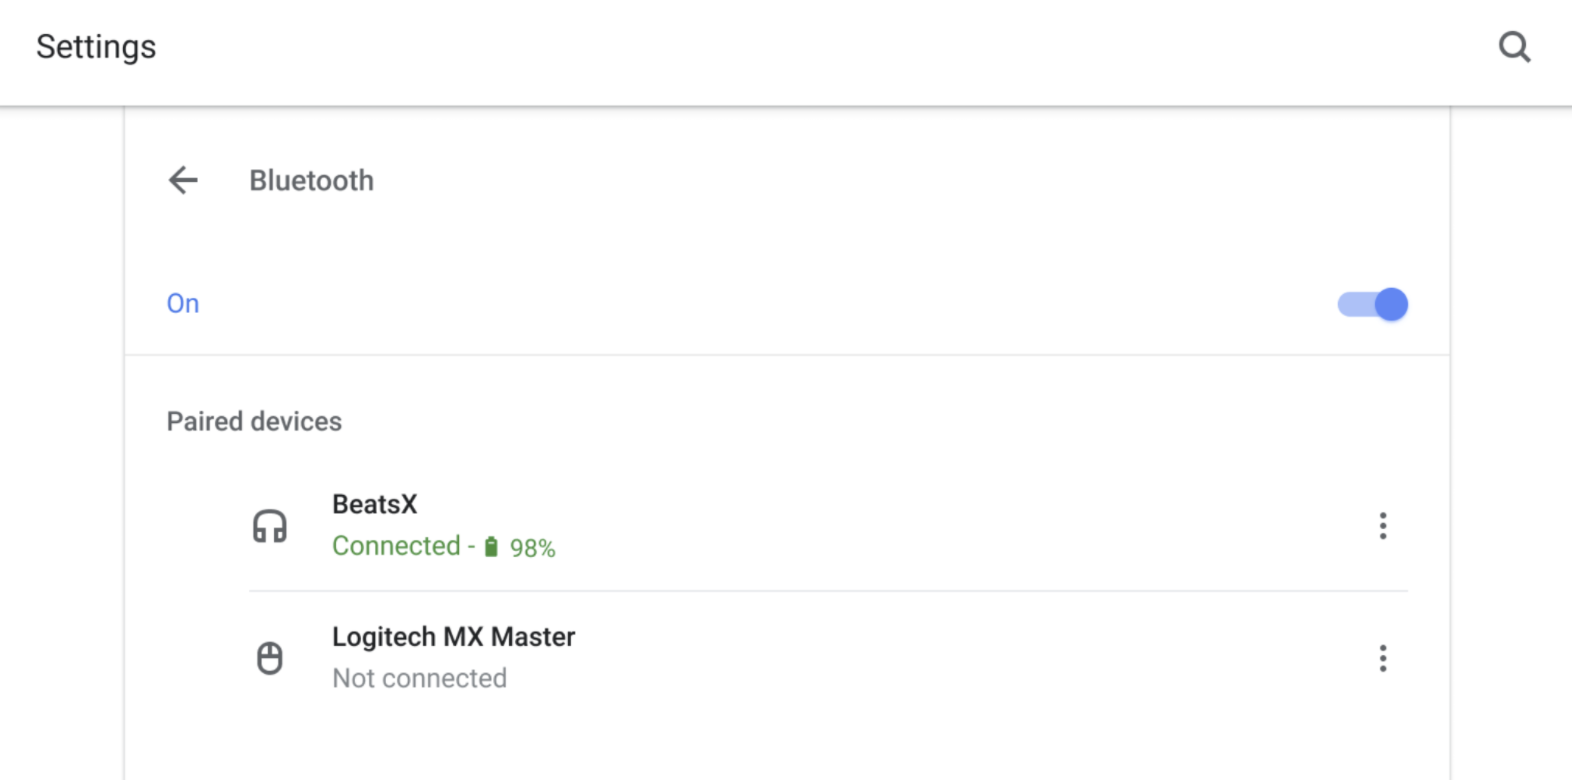This screenshot has width=1572, height=780.
Task: Select the BeatsX device name
Action: 375,504
